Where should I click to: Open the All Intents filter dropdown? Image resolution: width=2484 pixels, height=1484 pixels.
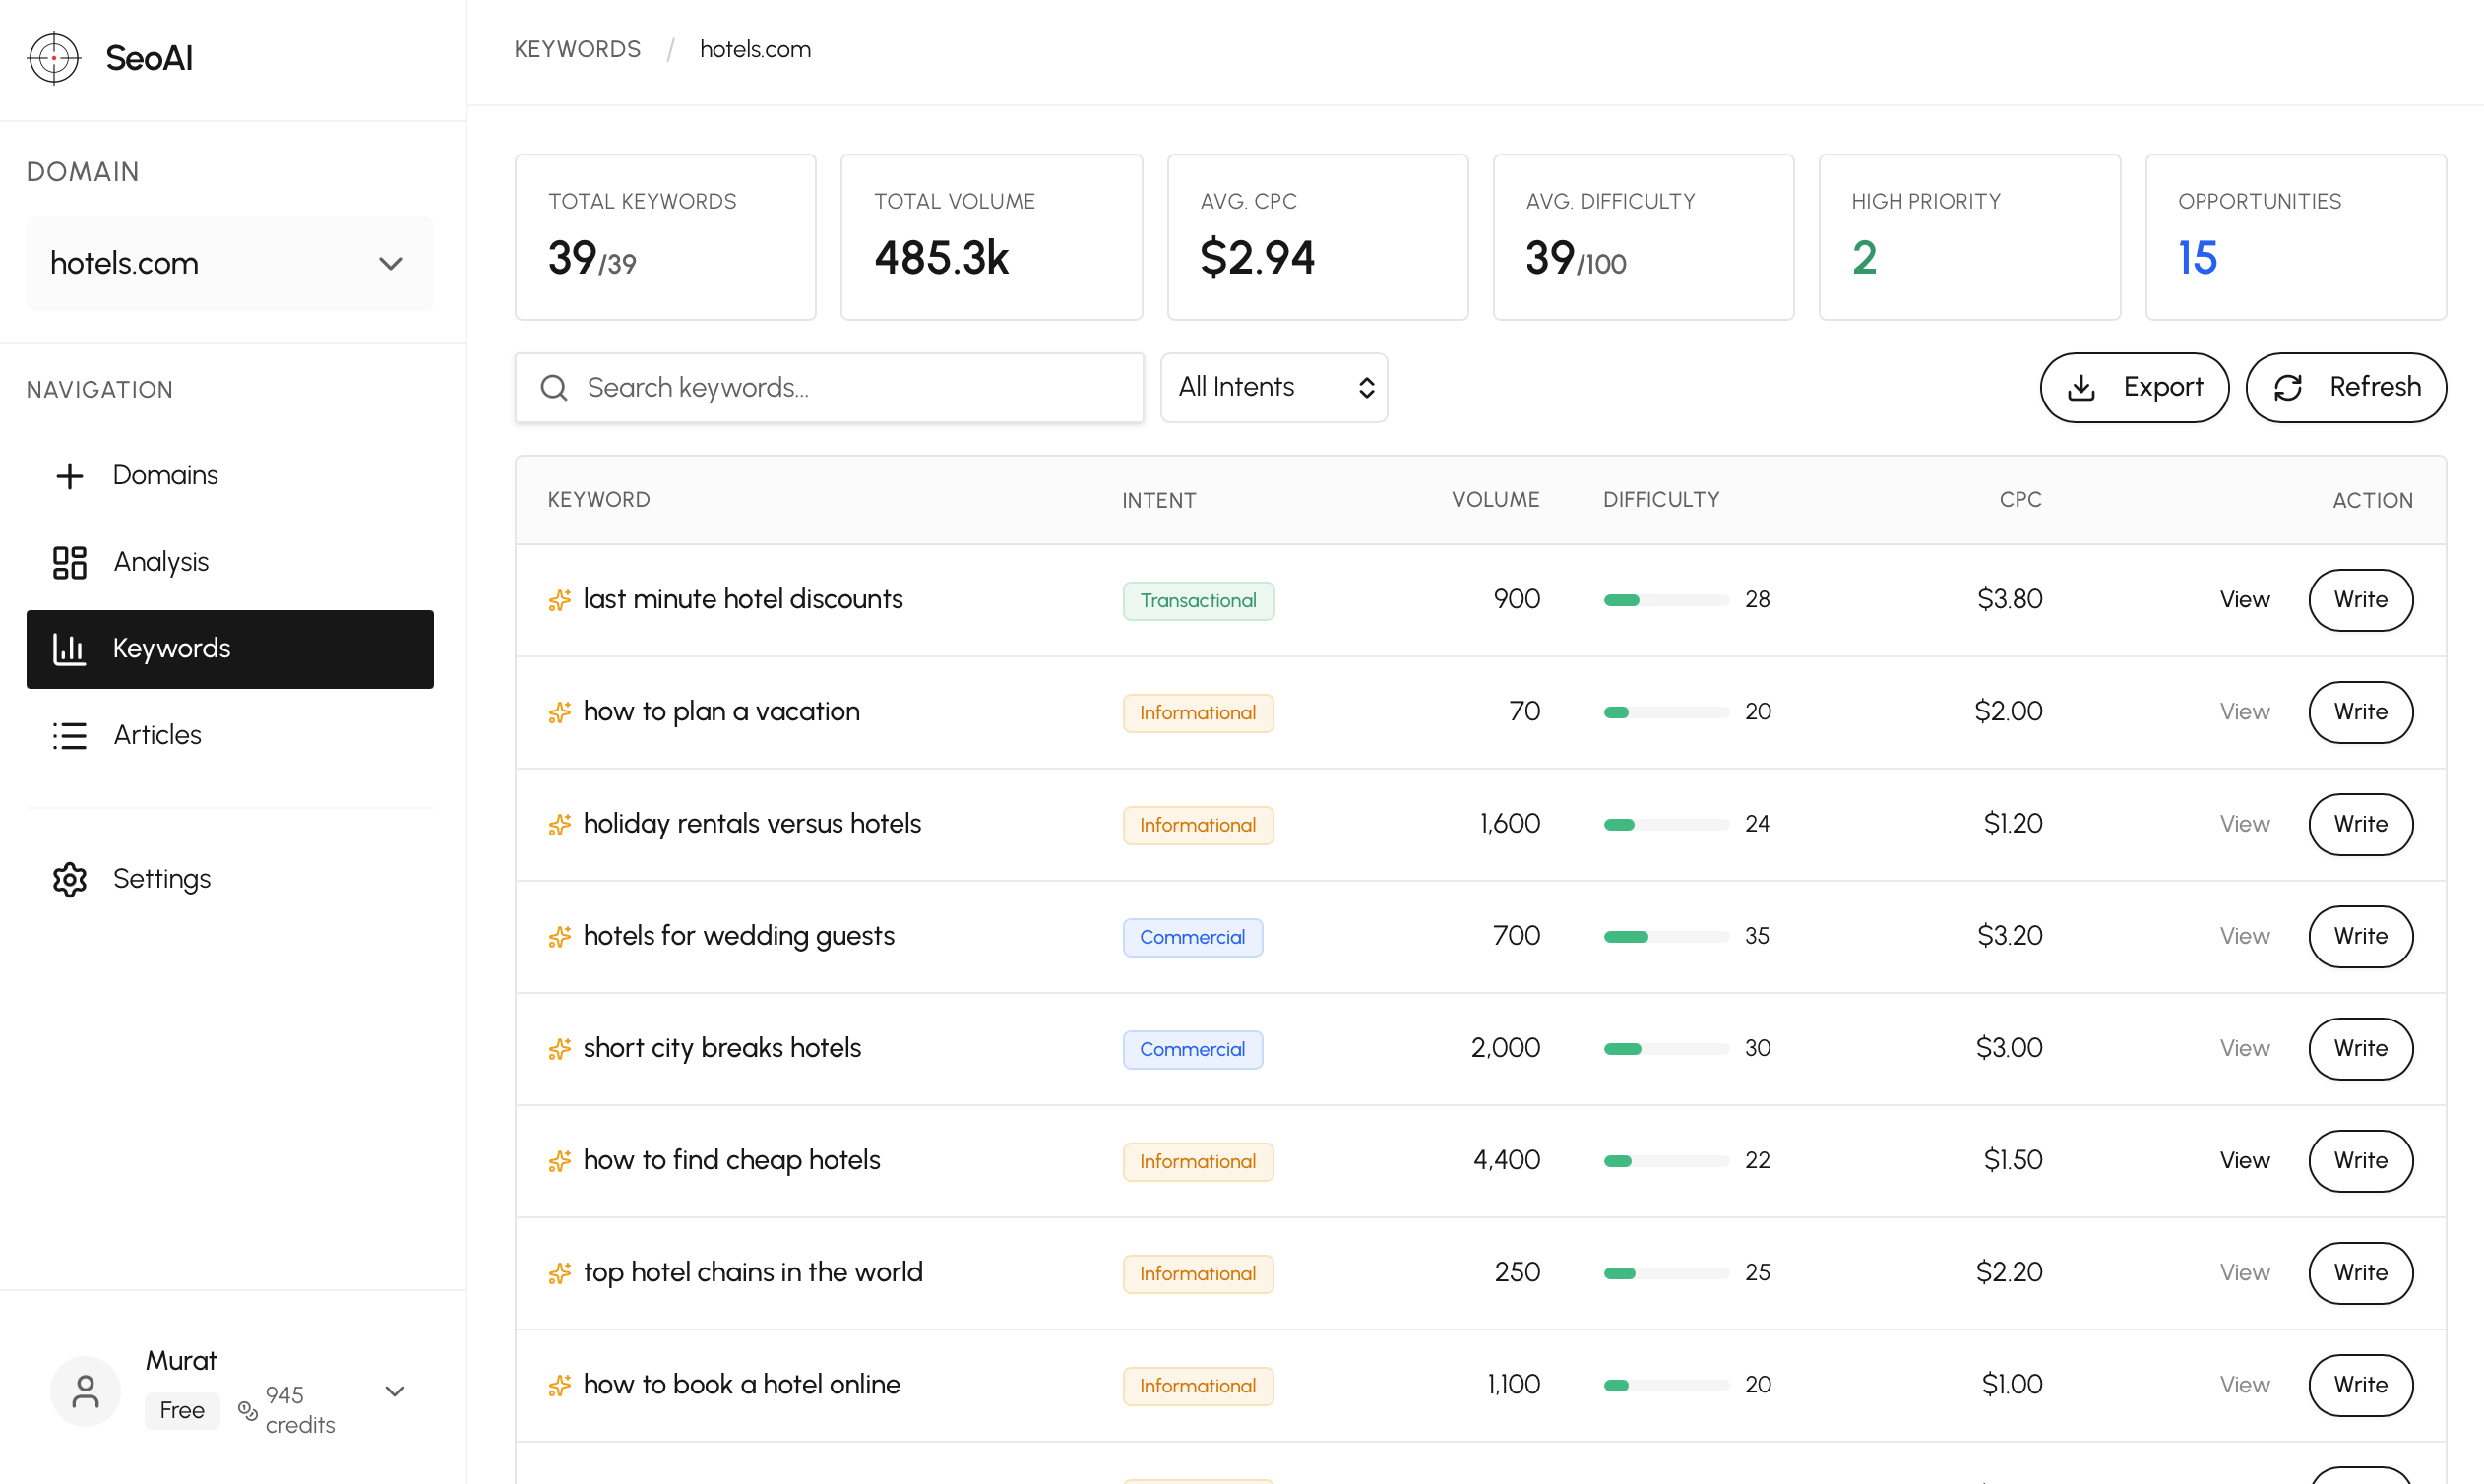[1274, 387]
